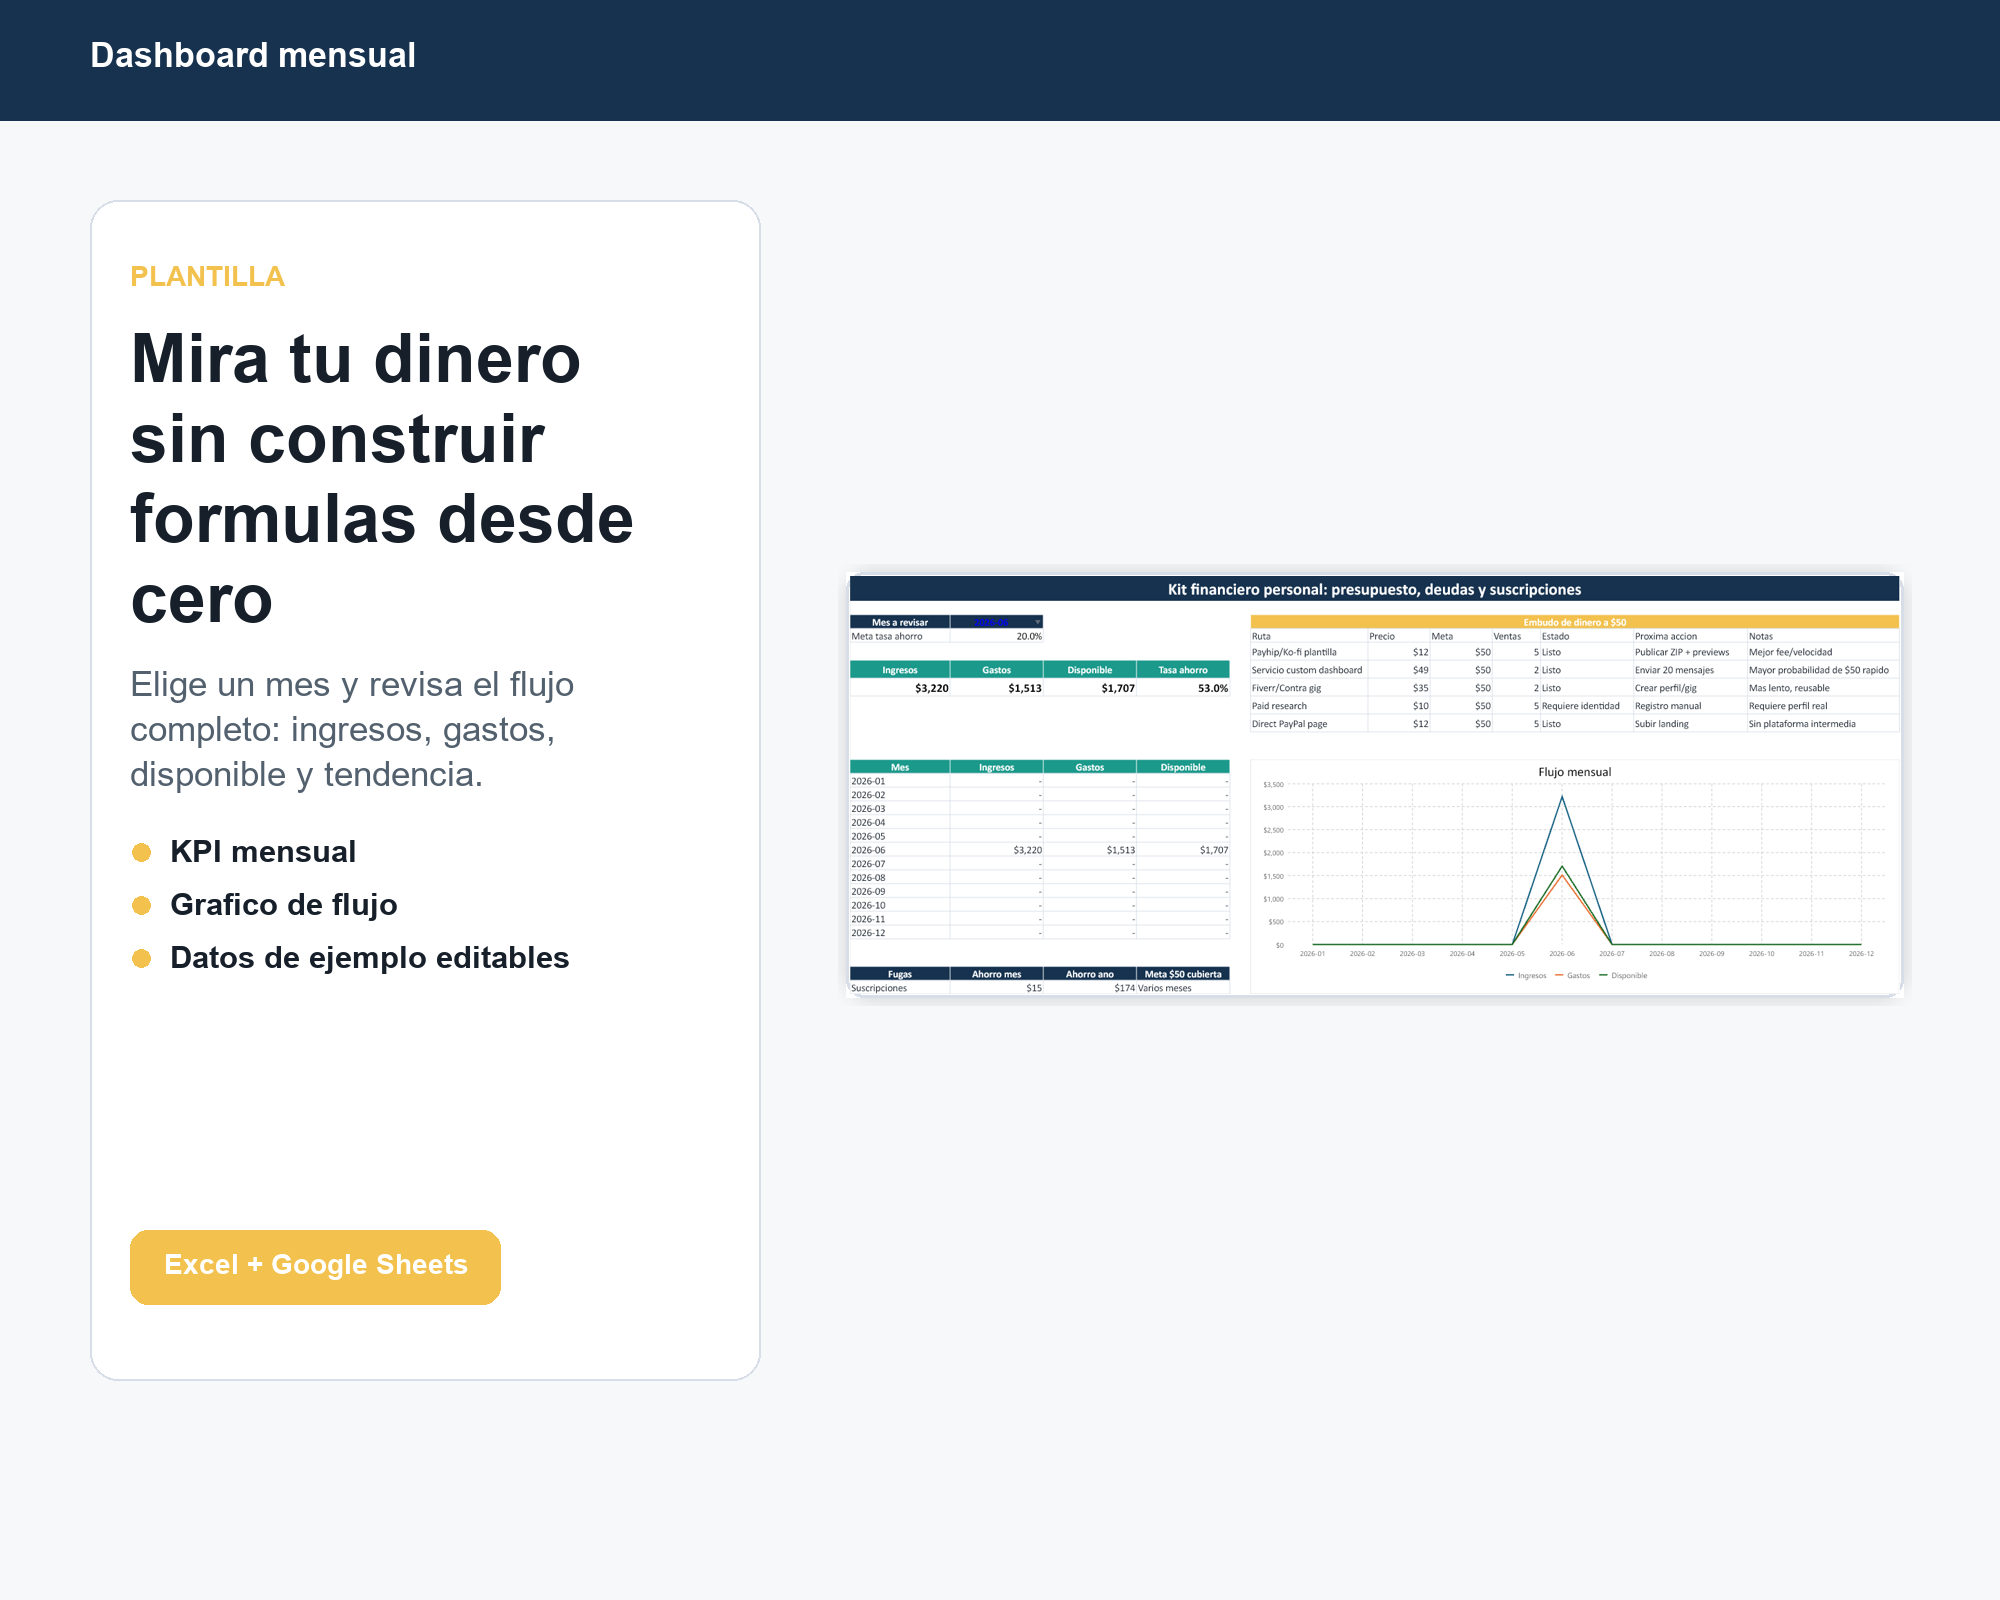The height and width of the screenshot is (1600, 2000).
Task: Select the Fiverr/Contra gig row
Action: [1574, 688]
